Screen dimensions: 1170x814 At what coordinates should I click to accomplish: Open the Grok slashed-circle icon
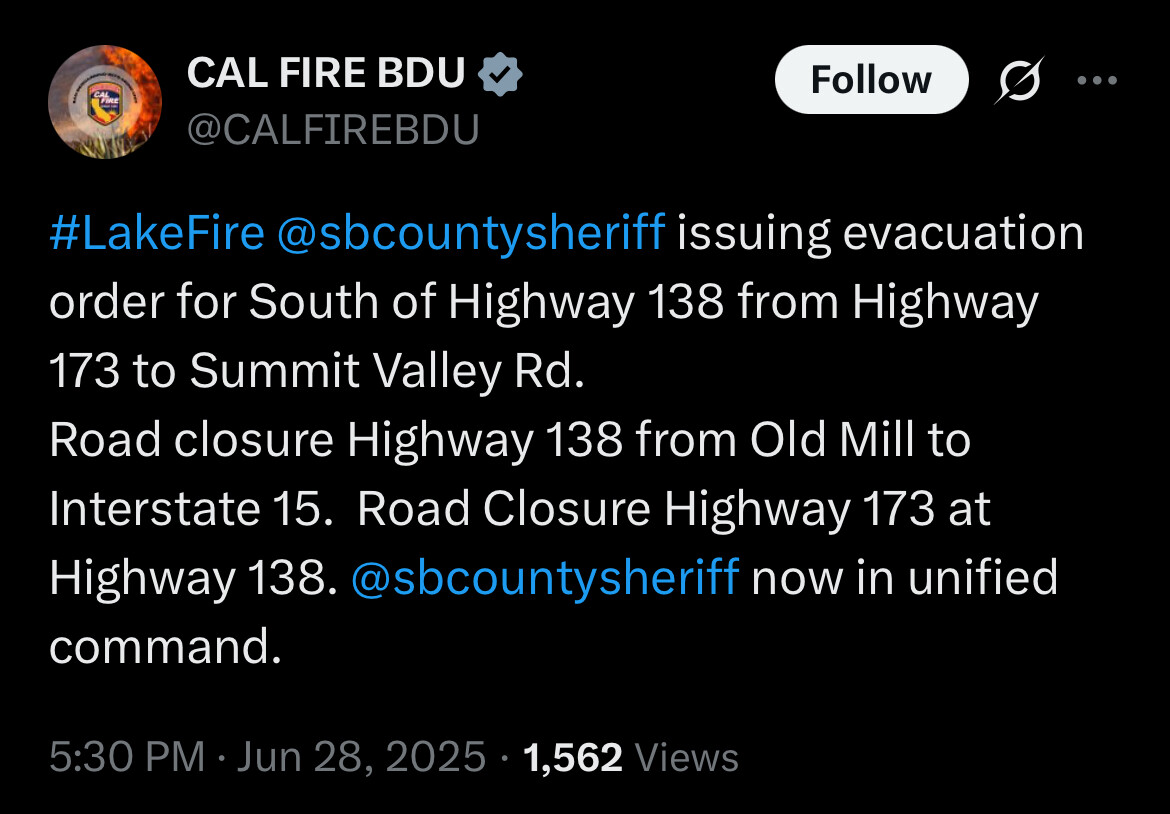[x=1019, y=80]
